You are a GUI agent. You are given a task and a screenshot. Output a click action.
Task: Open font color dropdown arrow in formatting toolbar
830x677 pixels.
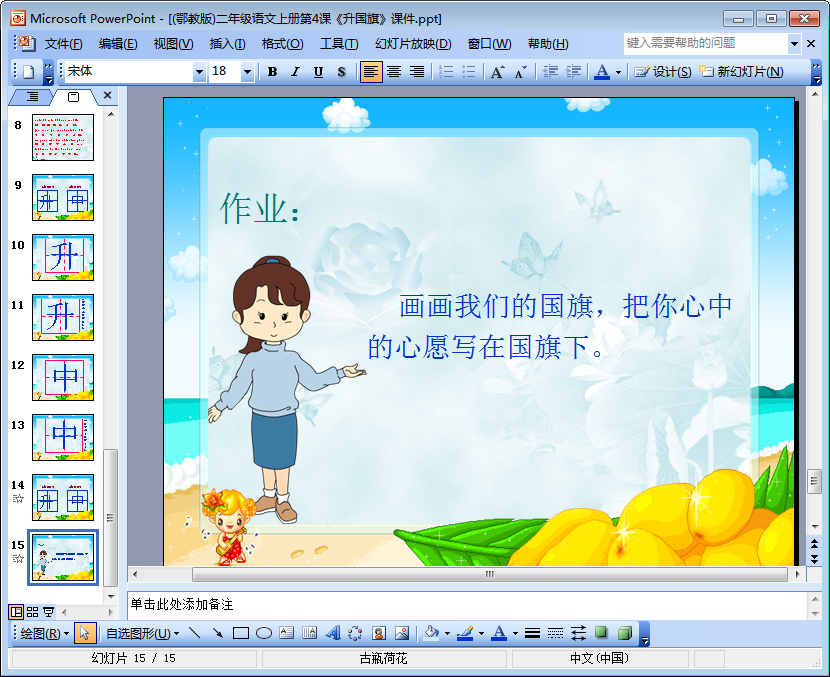point(618,72)
